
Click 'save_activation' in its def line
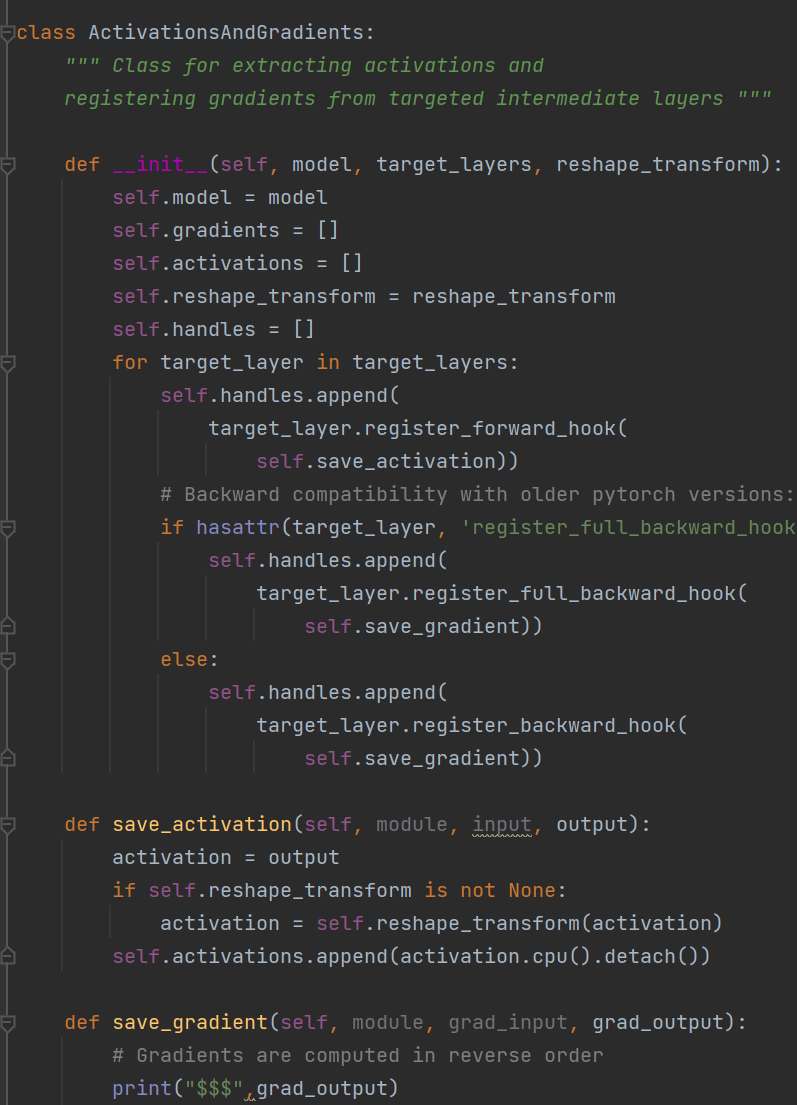click(202, 825)
